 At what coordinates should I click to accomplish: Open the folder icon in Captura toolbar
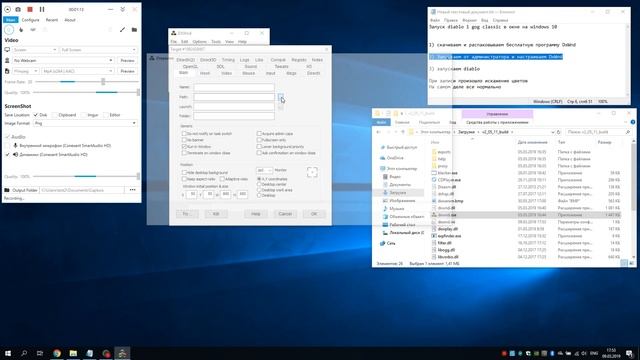pos(134,30)
